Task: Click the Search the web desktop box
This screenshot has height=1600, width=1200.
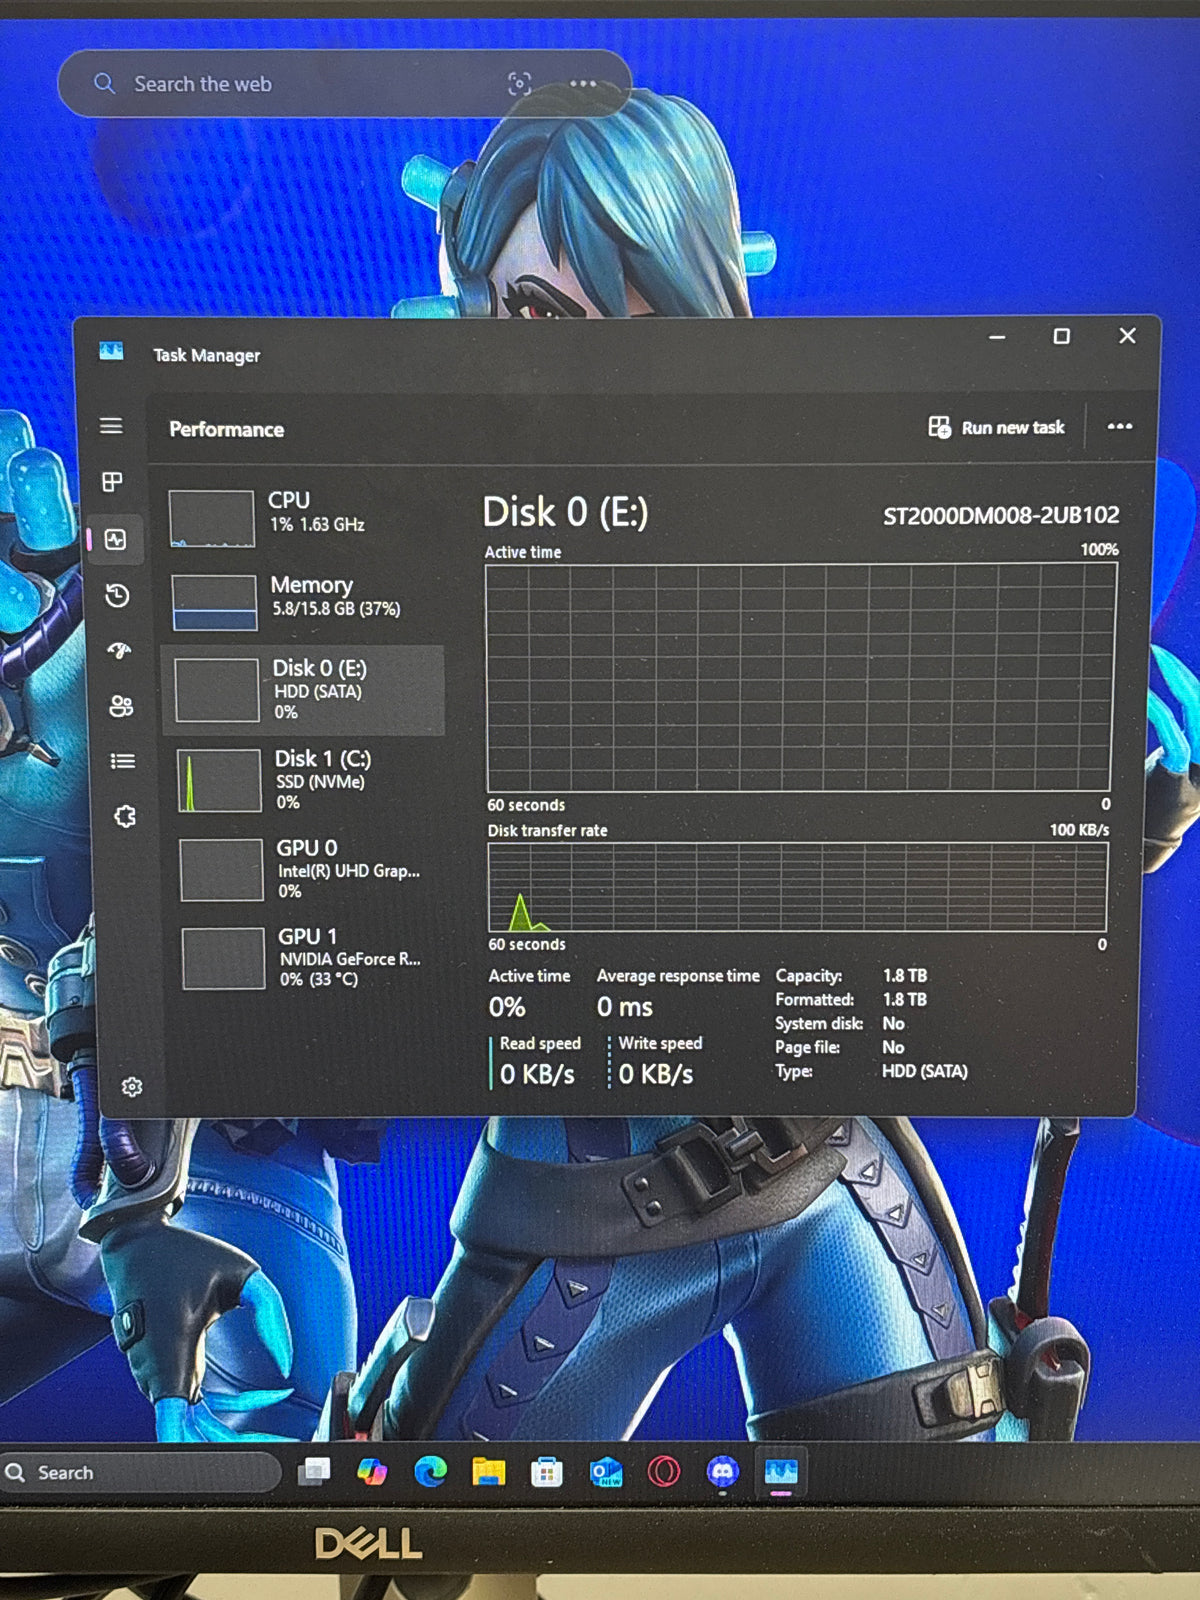Action: [344, 84]
